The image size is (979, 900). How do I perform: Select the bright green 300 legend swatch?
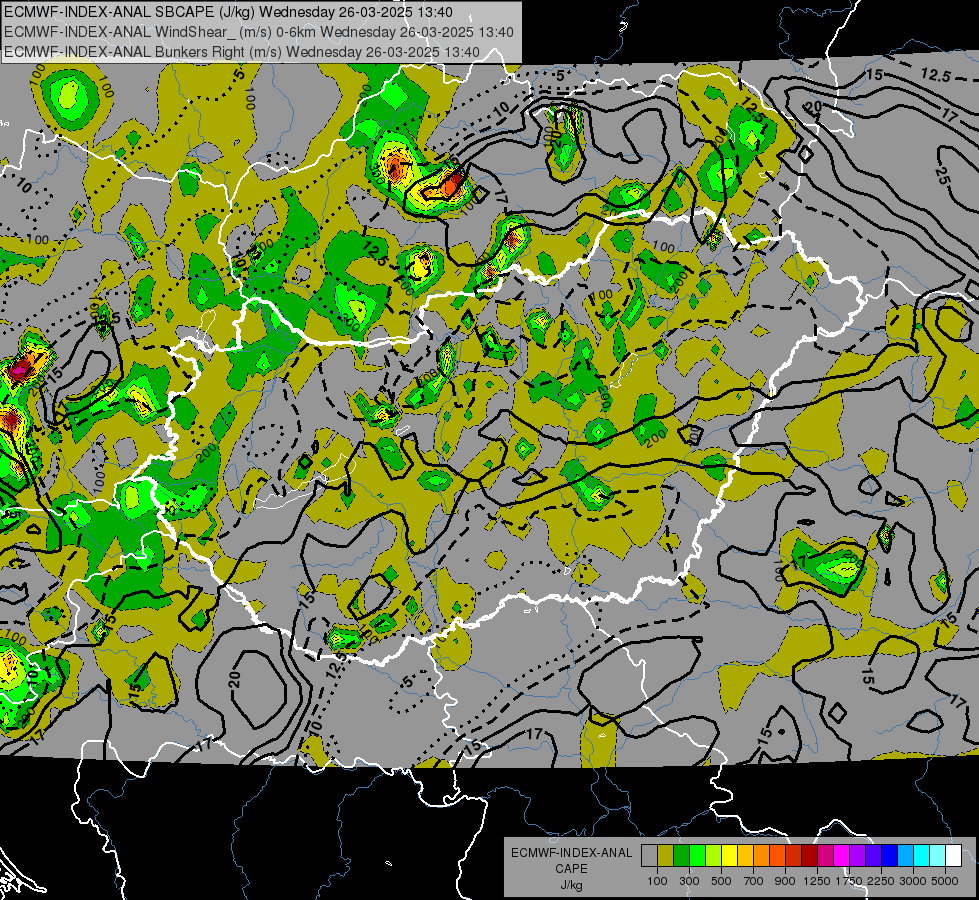click(697, 856)
